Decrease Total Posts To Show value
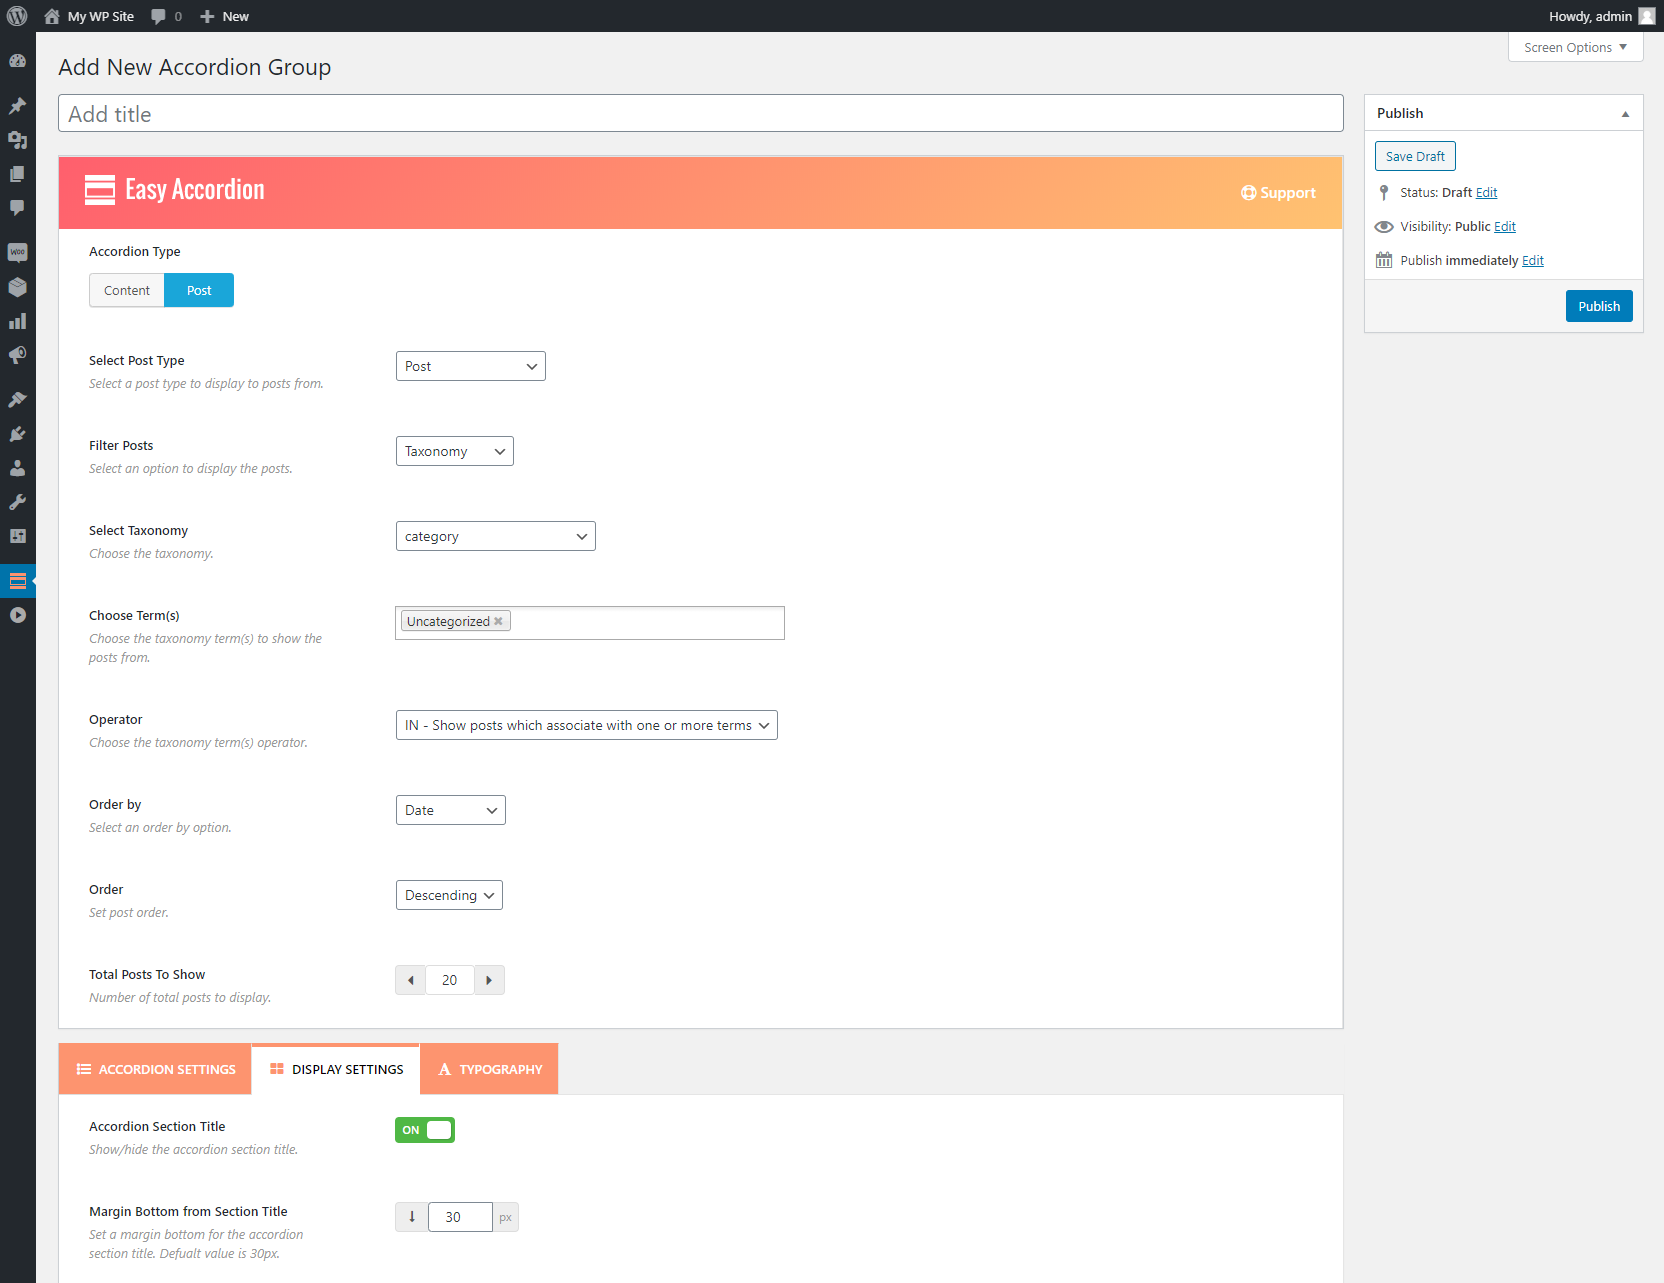 (x=411, y=980)
